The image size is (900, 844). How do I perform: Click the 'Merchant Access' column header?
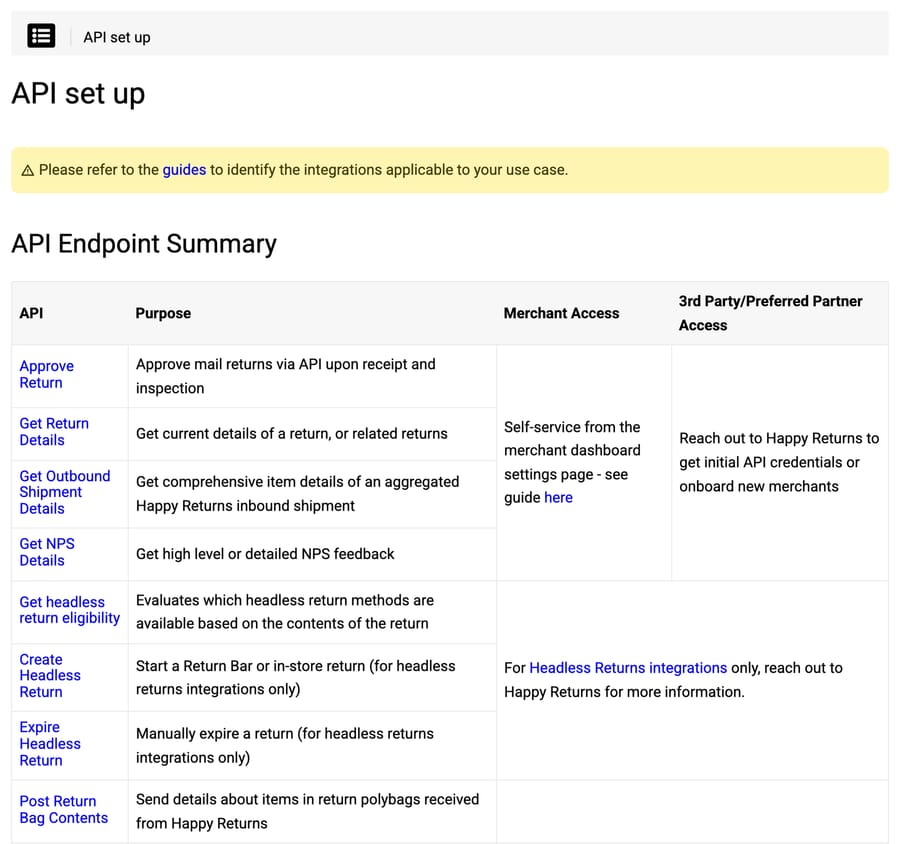[561, 313]
